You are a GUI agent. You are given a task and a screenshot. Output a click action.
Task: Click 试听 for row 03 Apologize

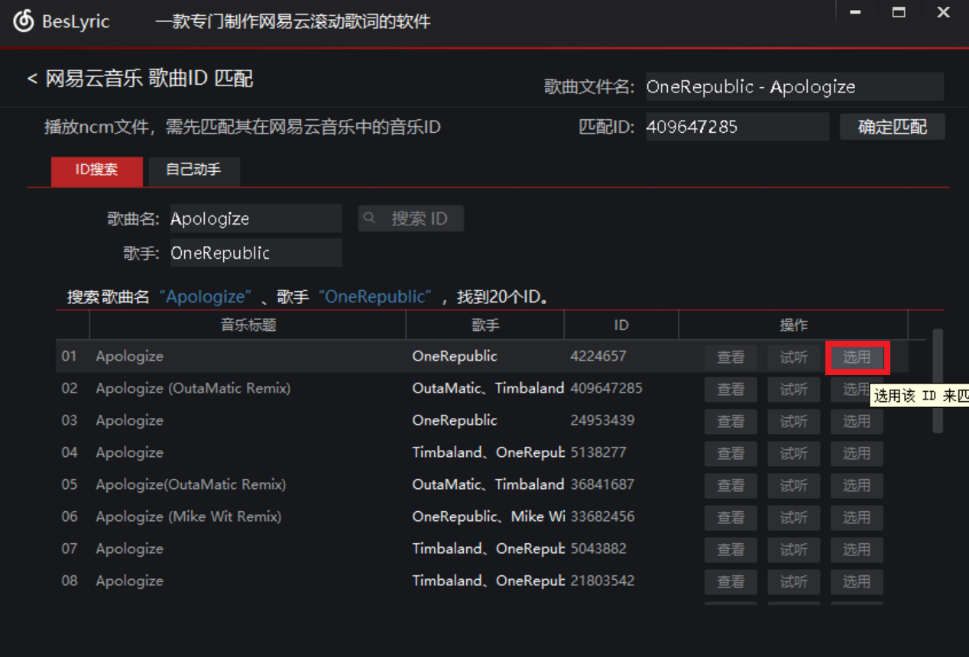(x=793, y=421)
